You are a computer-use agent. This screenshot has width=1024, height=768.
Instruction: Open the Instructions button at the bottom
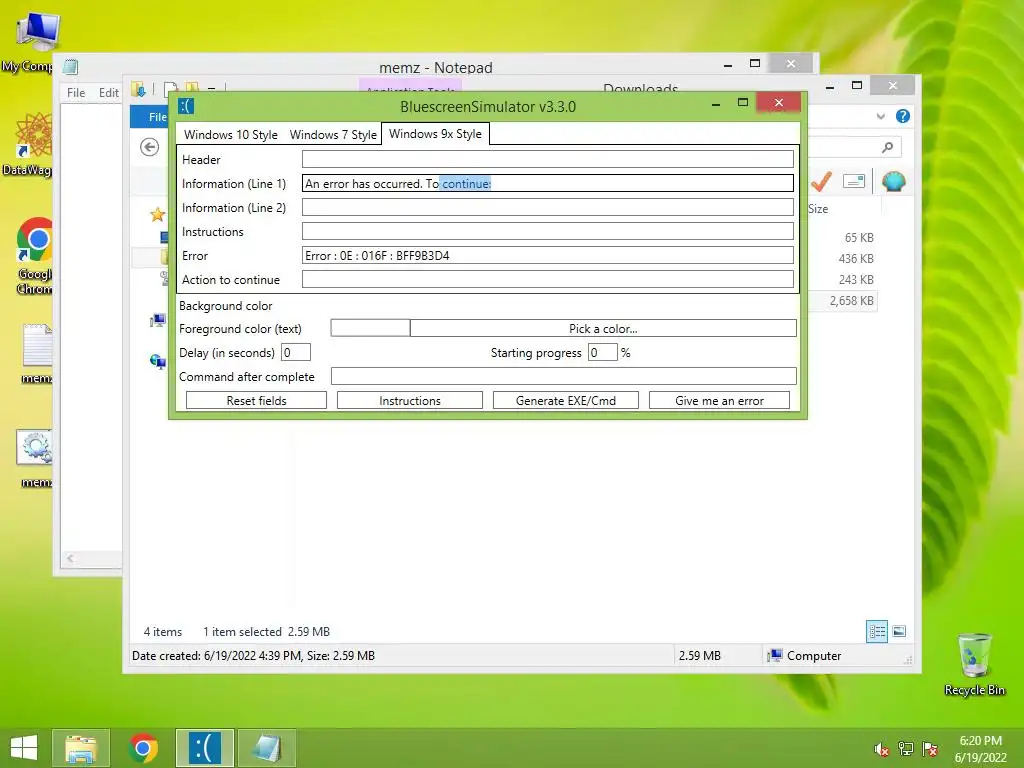point(409,400)
